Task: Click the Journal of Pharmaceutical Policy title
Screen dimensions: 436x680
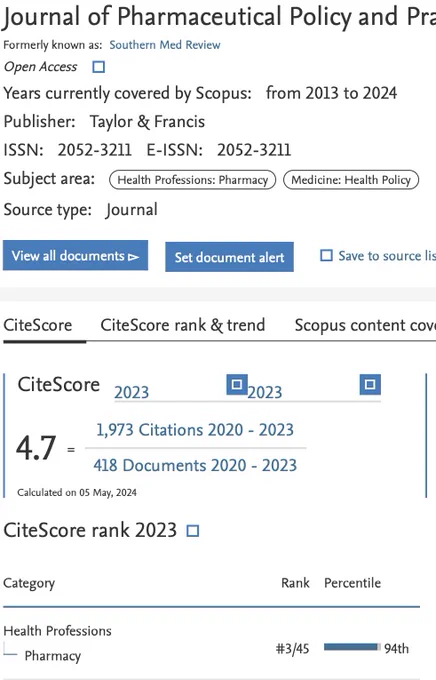Action: coord(219,16)
